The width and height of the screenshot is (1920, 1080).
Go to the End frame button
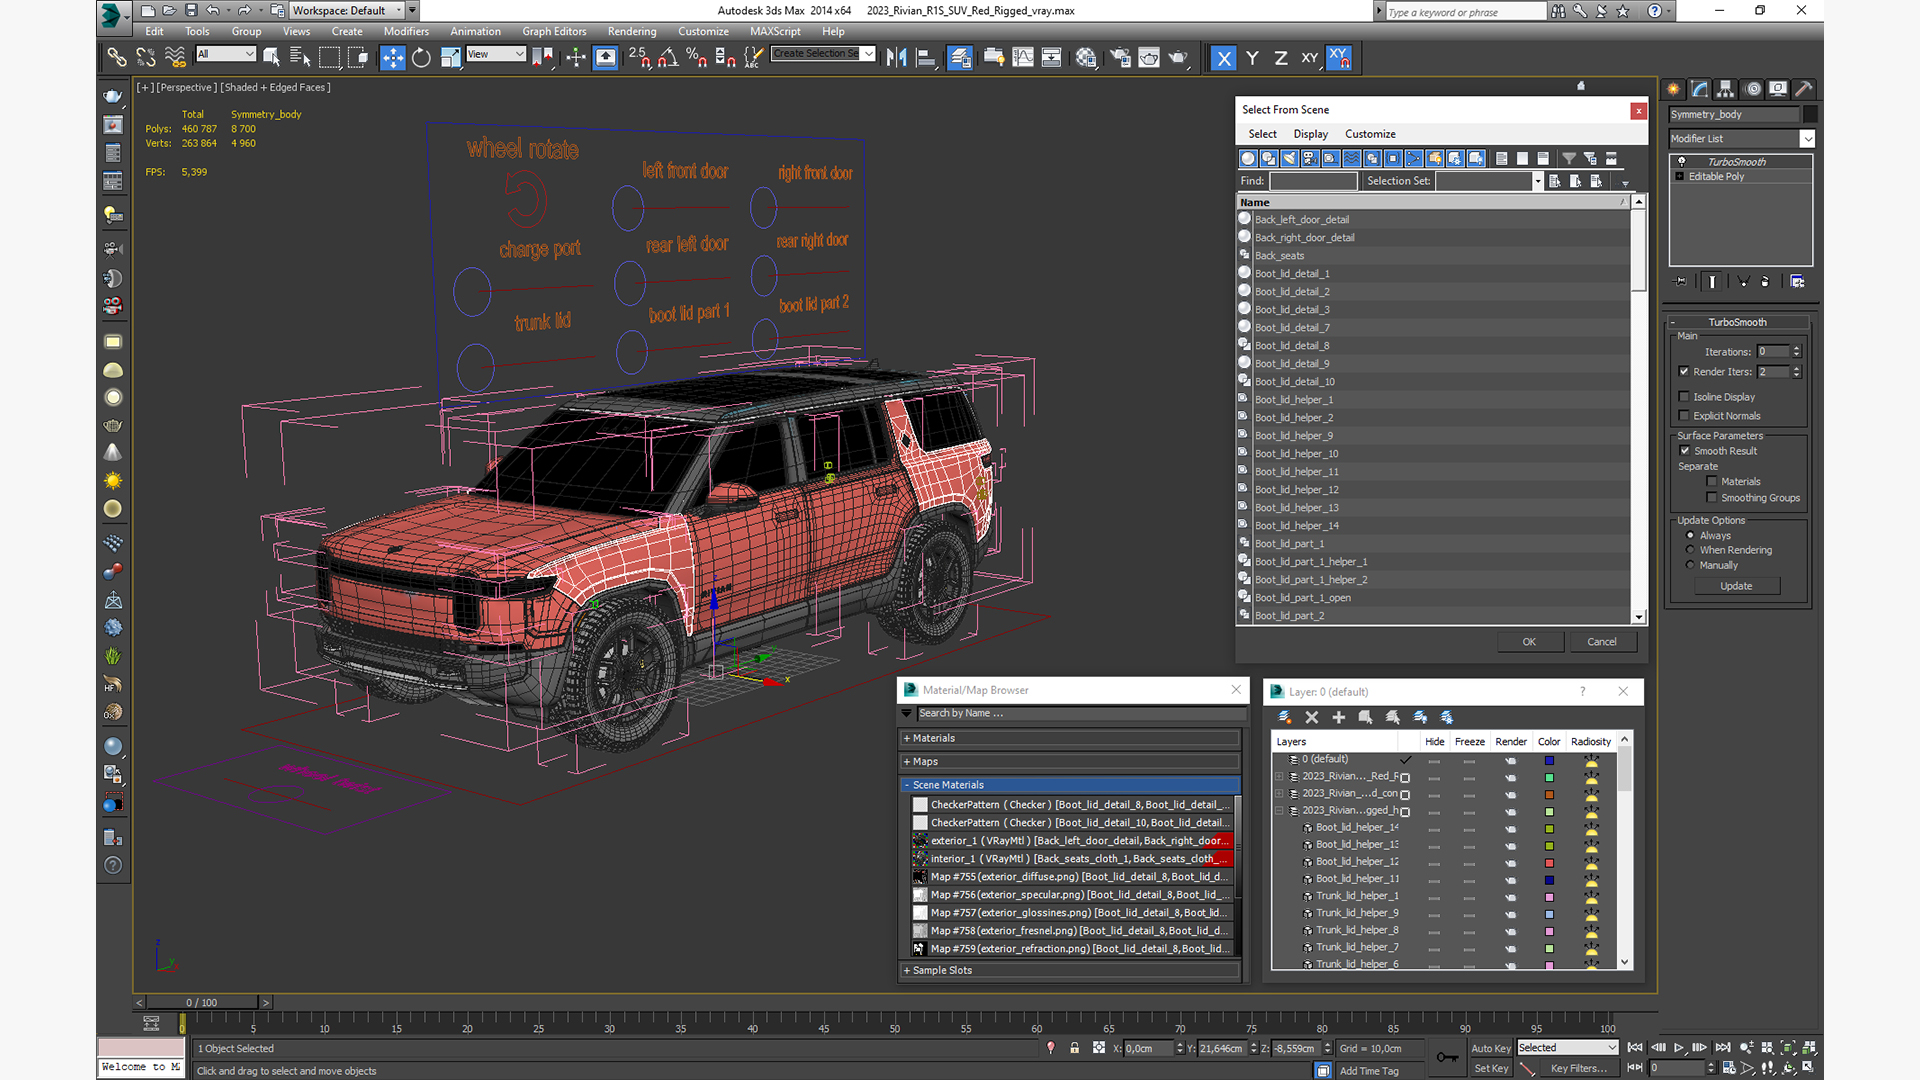click(1723, 1047)
